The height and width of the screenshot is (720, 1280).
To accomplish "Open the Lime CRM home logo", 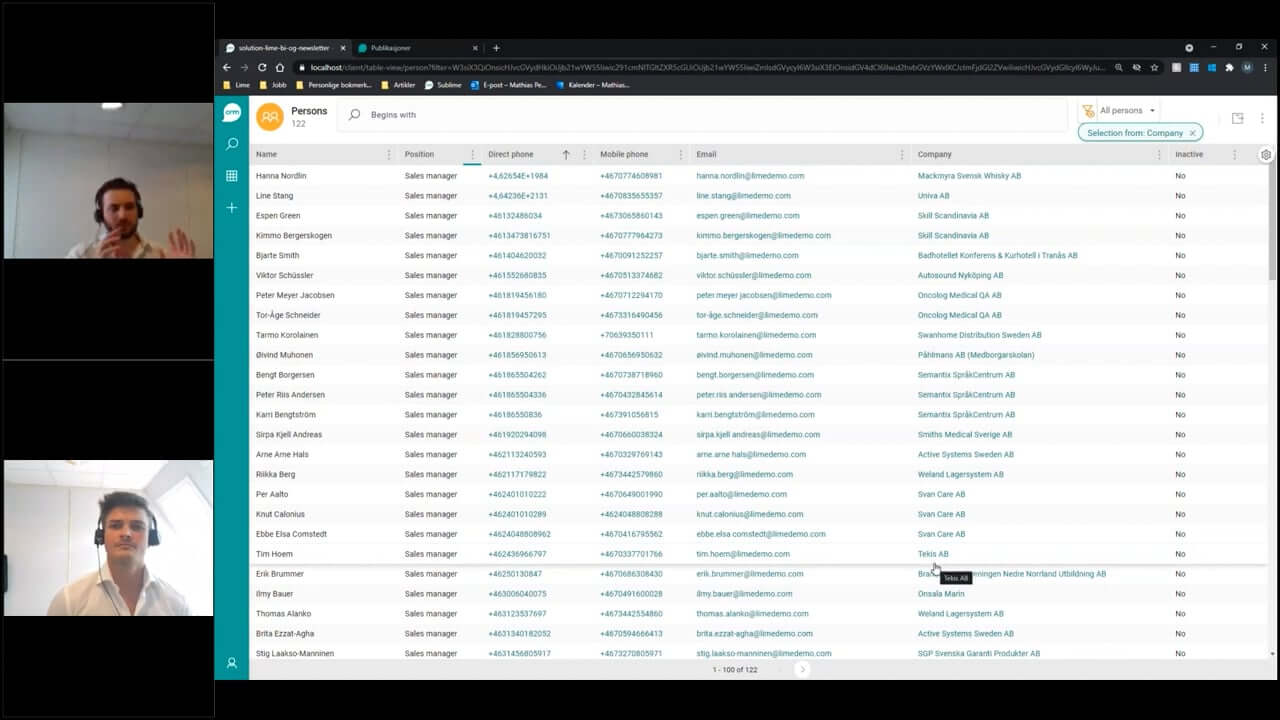I will point(232,113).
